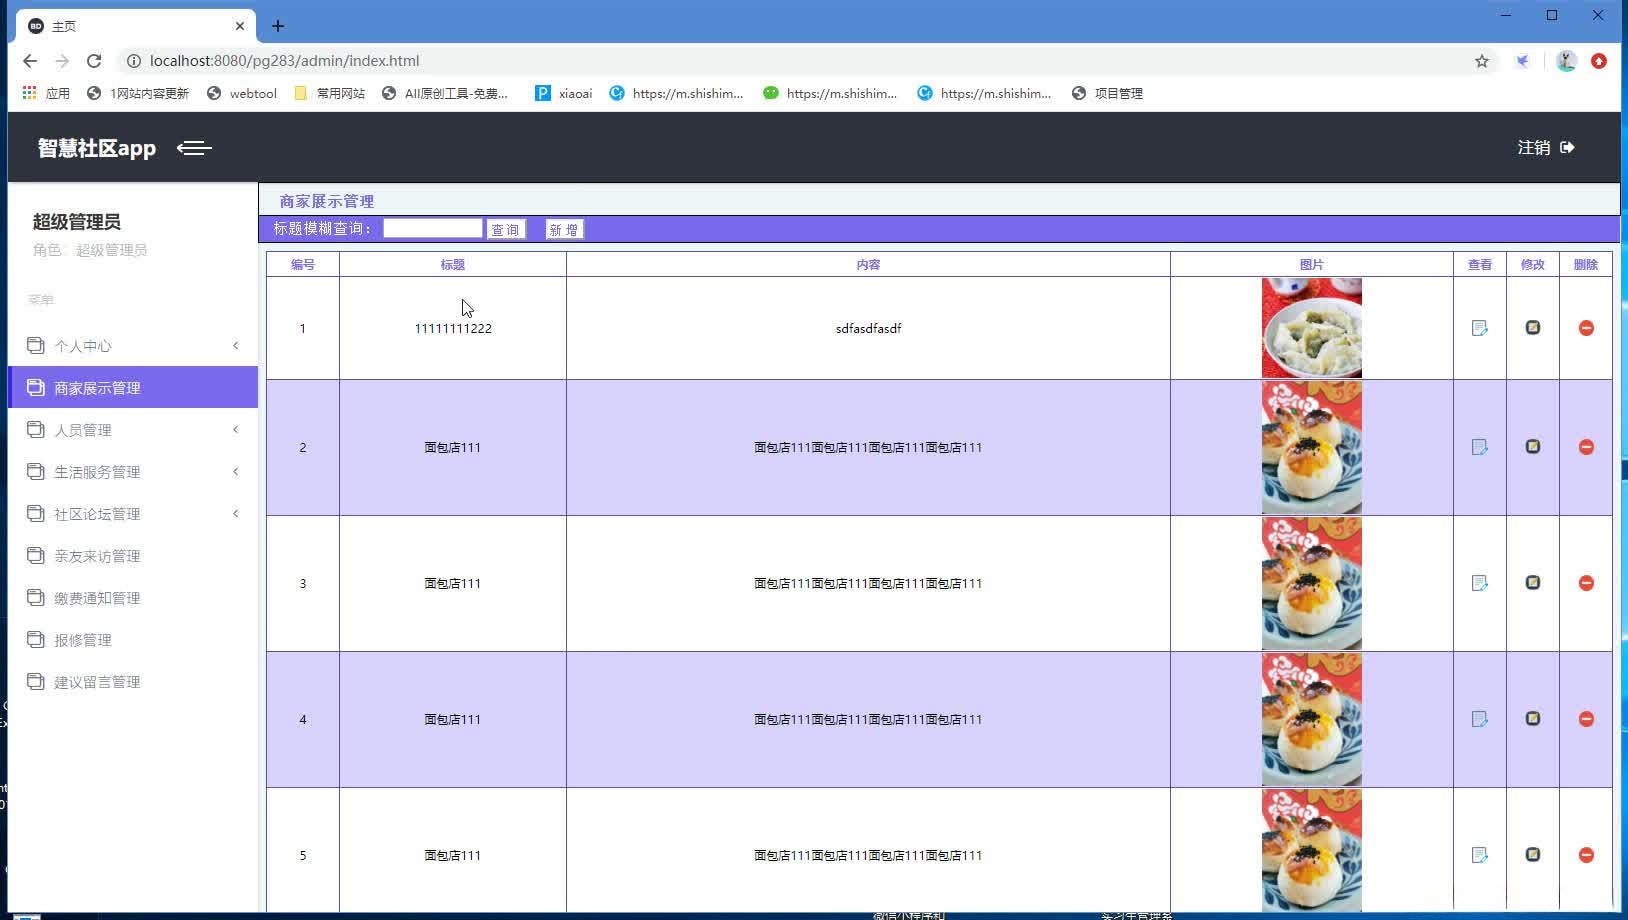
Task: Click the 查看 (view) icon for record 1
Action: (1479, 327)
